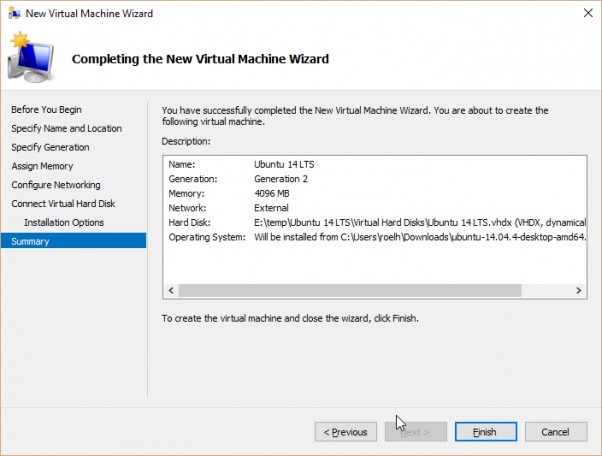This screenshot has width=602, height=456.
Task: Open the Assign Memory step
Action: click(x=42, y=166)
